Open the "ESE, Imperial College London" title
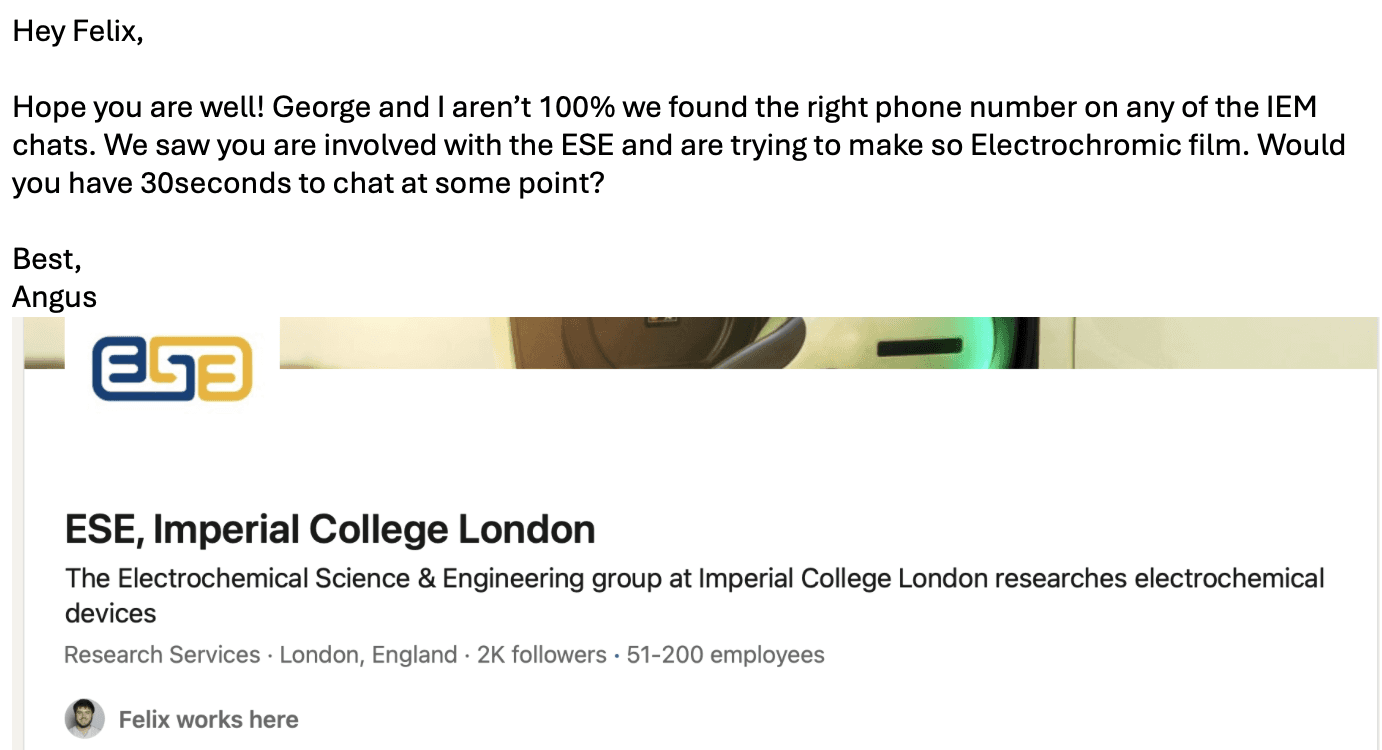 (330, 529)
